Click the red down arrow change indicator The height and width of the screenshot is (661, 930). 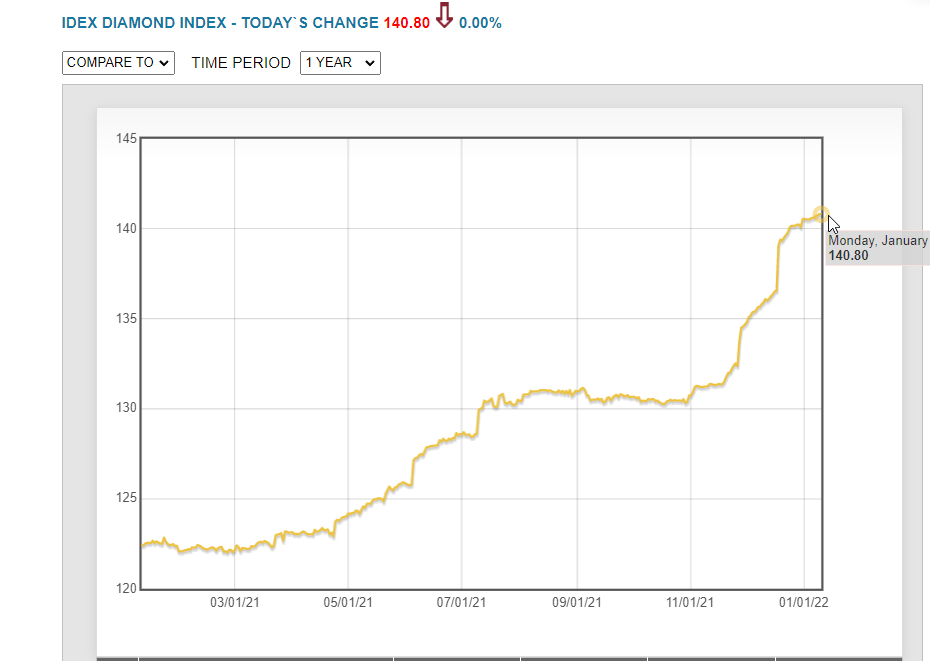[x=444, y=15]
